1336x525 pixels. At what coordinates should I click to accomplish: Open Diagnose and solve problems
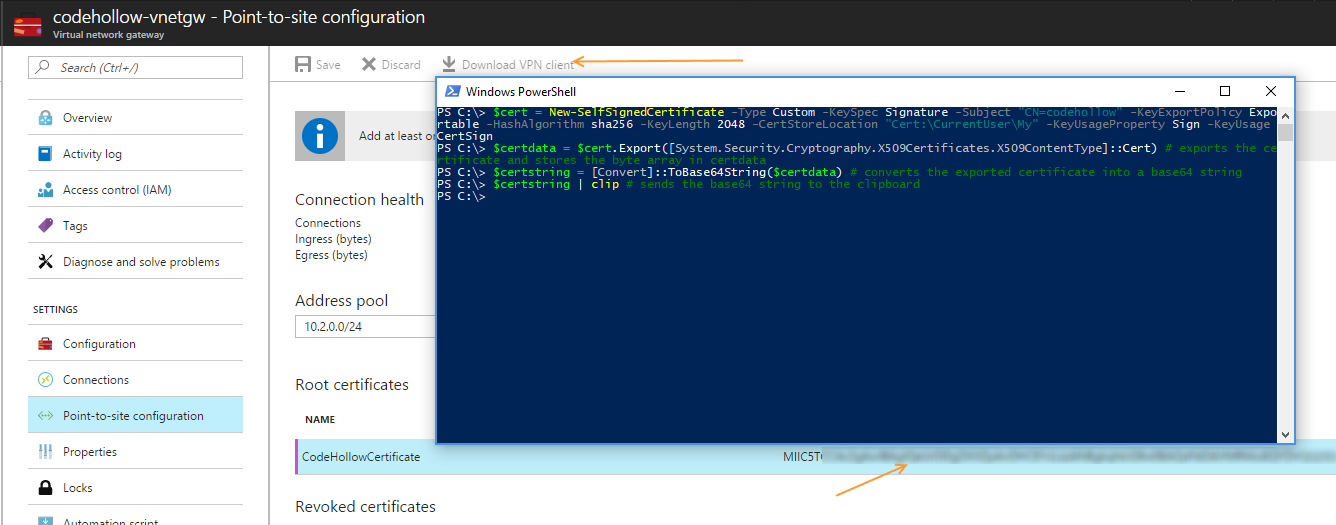tap(135, 262)
